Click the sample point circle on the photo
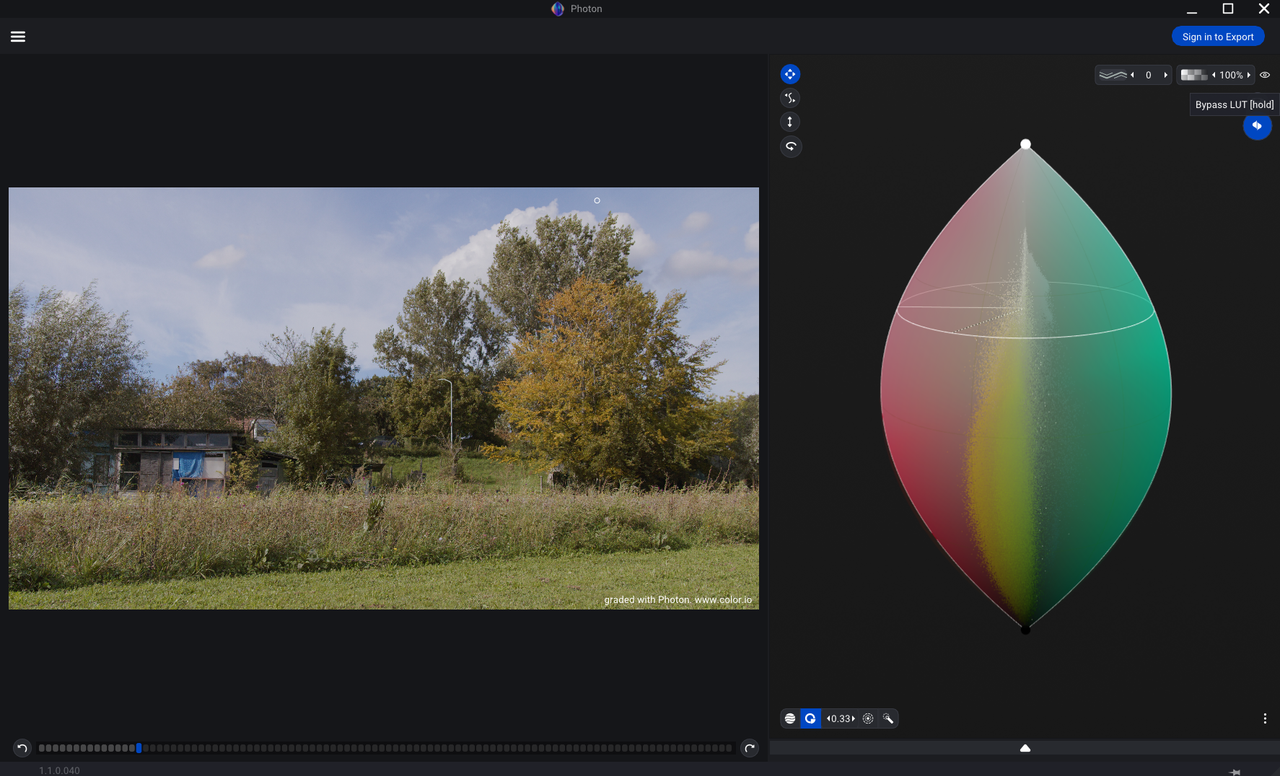The height and width of the screenshot is (776, 1280). tap(597, 200)
